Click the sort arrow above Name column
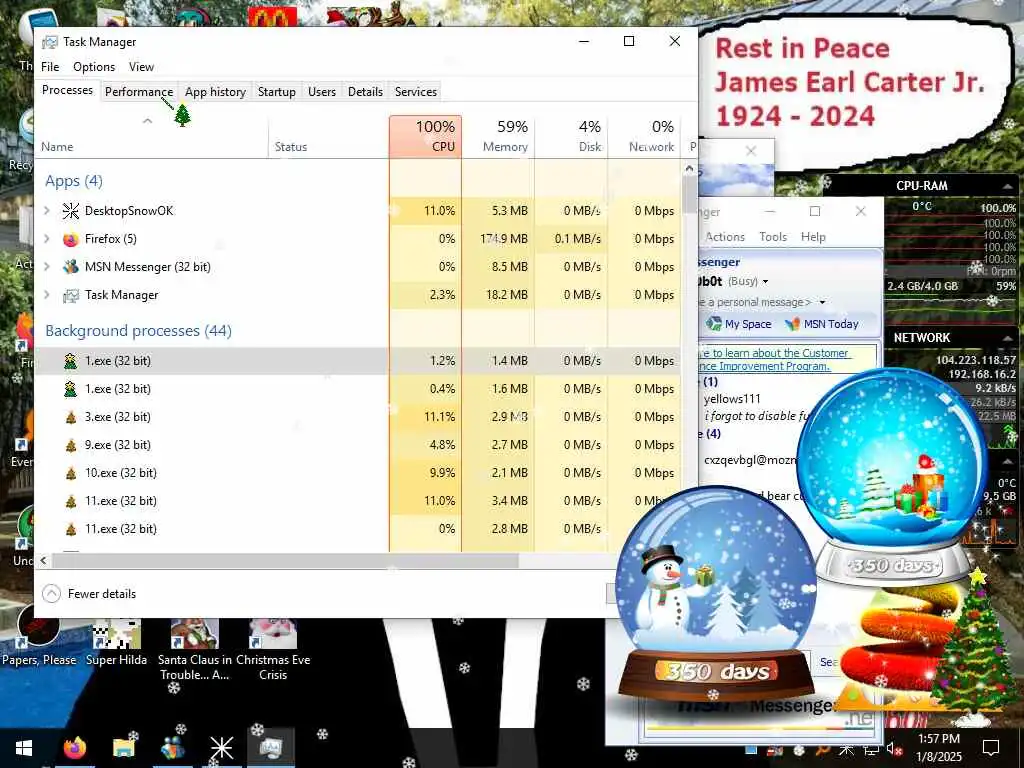This screenshot has width=1024, height=768. tap(148, 121)
